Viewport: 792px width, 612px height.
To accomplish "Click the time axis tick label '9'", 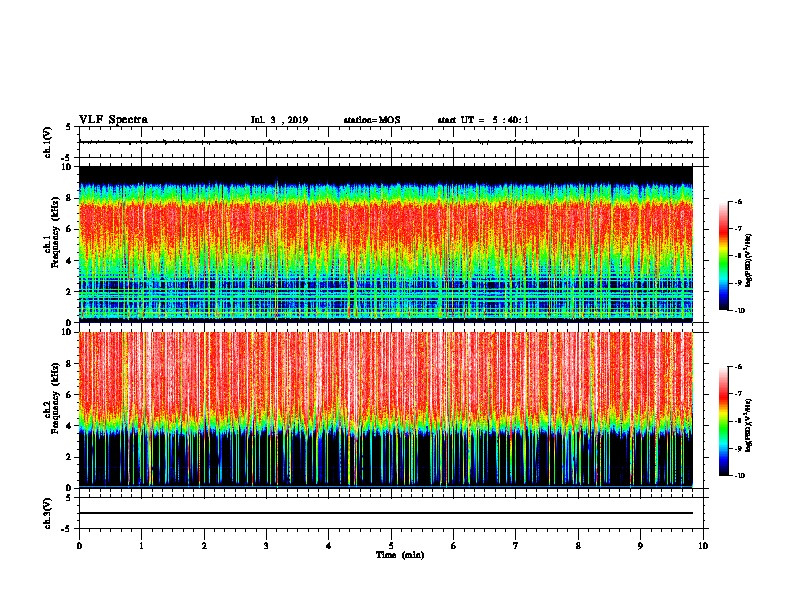I will click(x=640, y=546).
